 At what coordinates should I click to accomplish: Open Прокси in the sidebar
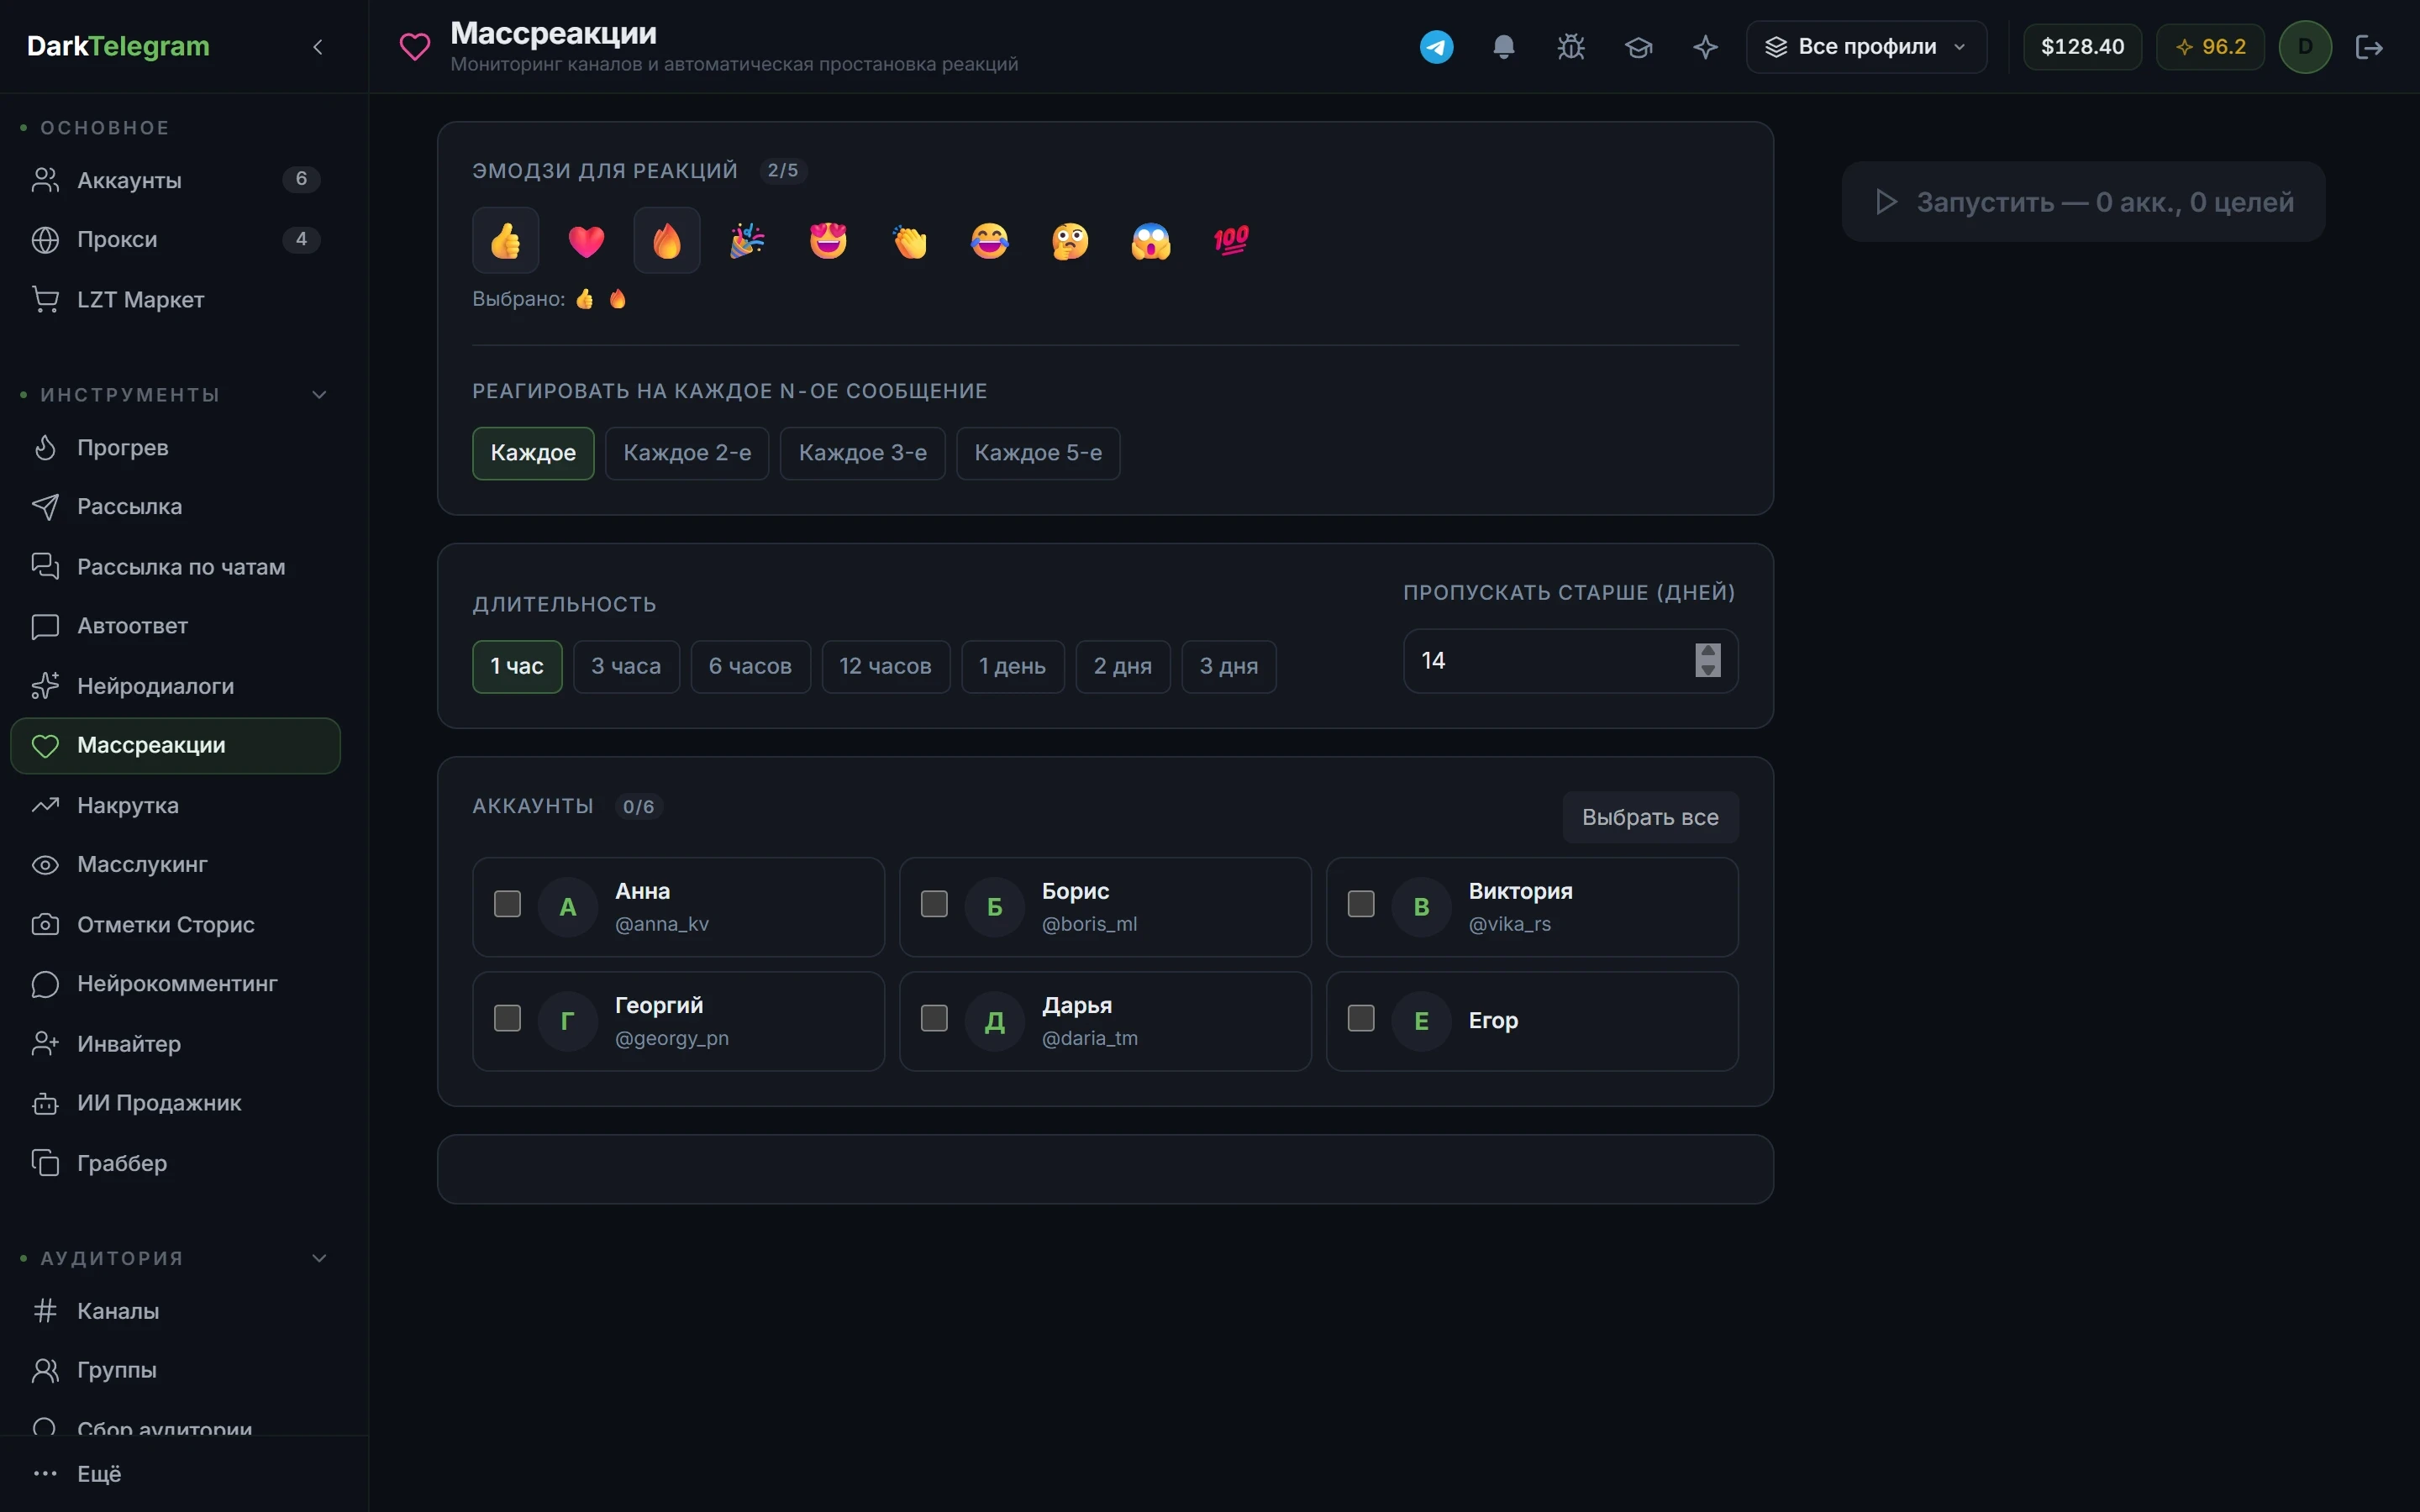[x=175, y=240]
